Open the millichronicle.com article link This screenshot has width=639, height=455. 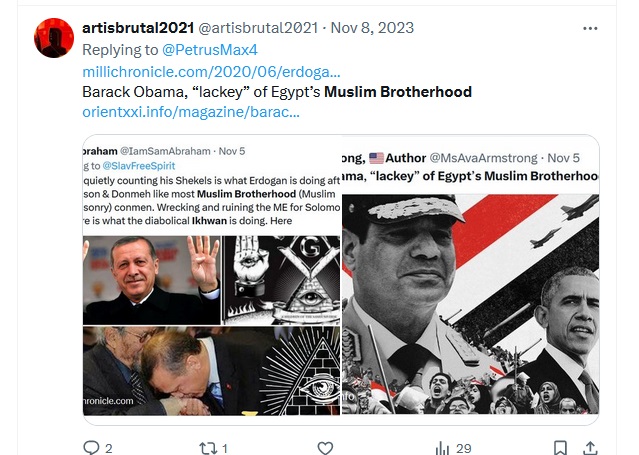click(211, 72)
